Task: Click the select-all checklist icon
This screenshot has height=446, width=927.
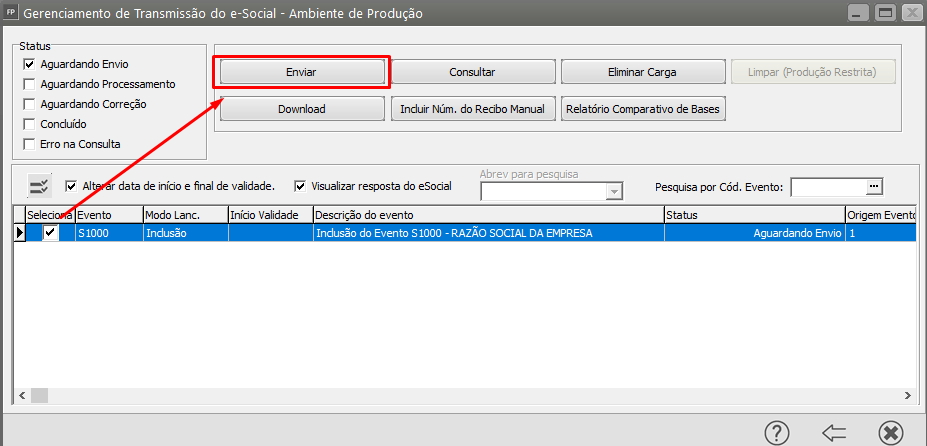Action: pyautogui.click(x=39, y=186)
